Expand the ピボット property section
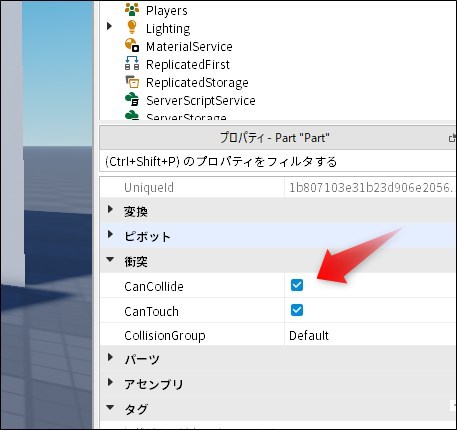 click(x=110, y=234)
